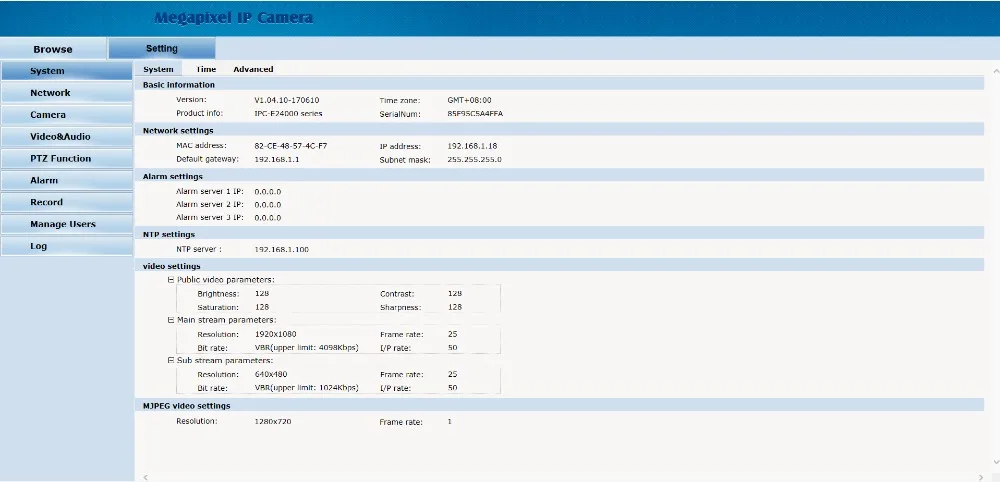Click the horizontal scrollbar left arrow
The height and width of the screenshot is (482, 1000).
[145, 477]
